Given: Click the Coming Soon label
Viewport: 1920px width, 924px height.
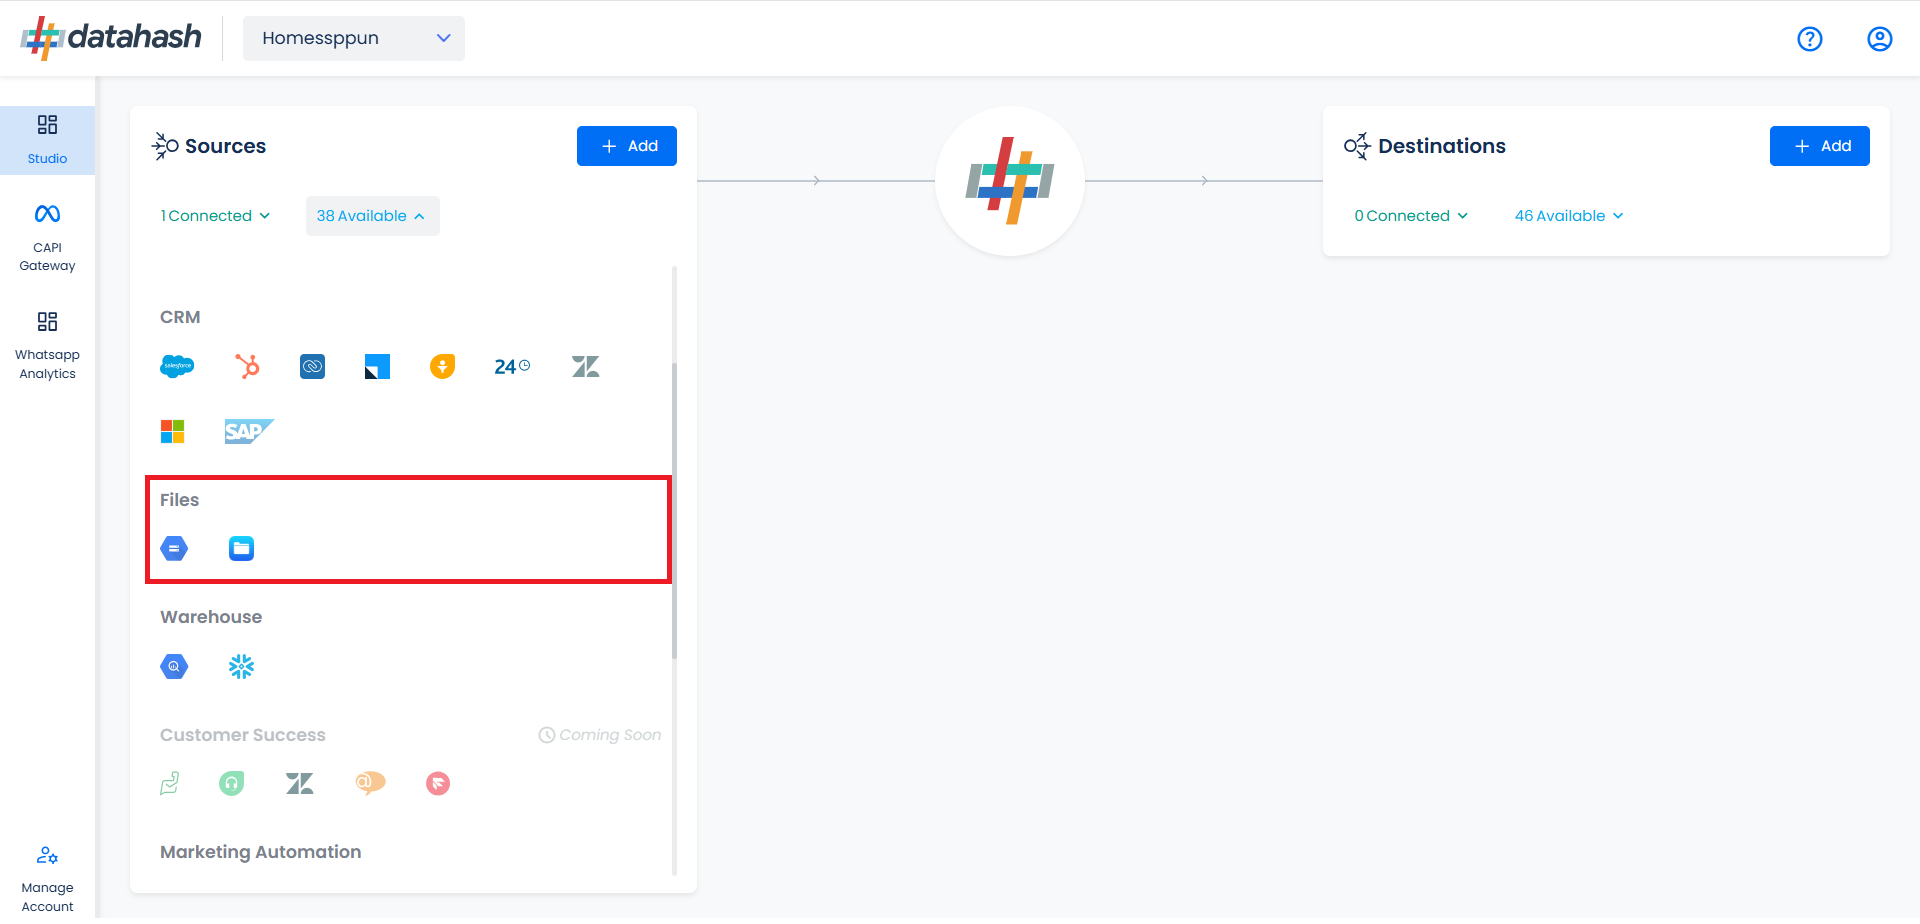Looking at the screenshot, I should [600, 735].
